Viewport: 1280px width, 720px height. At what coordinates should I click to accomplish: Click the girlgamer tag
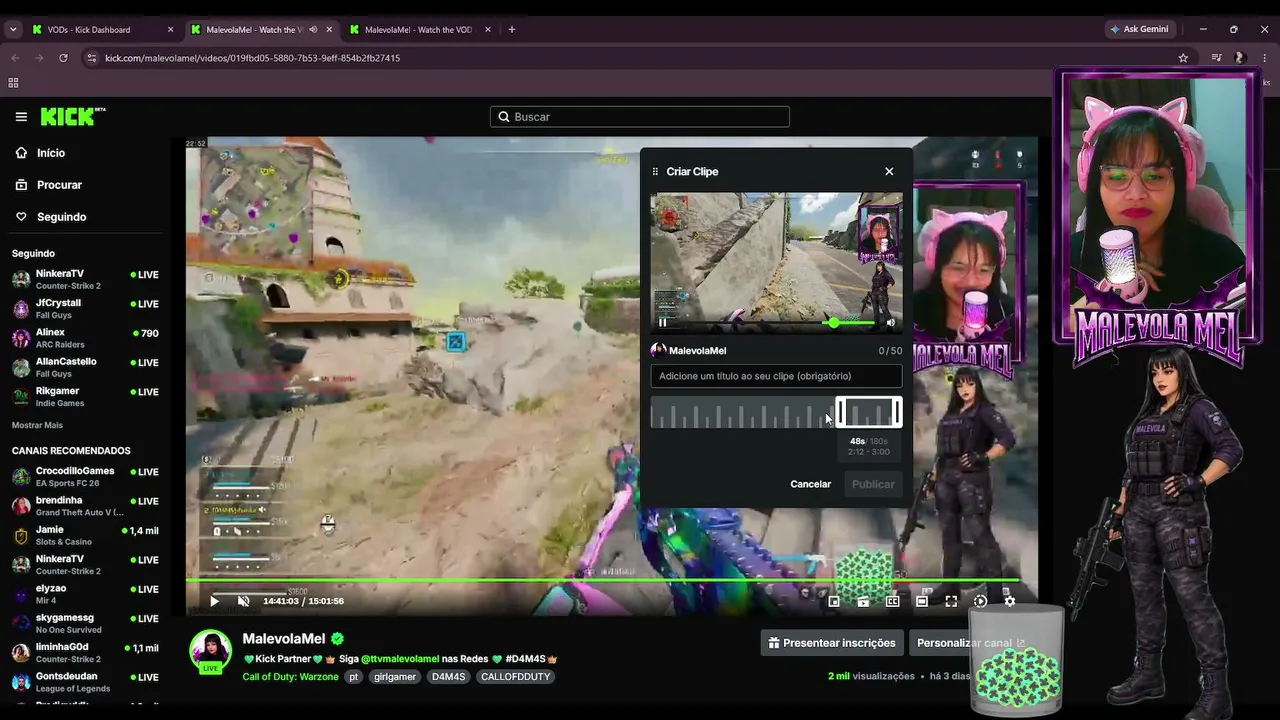point(395,677)
